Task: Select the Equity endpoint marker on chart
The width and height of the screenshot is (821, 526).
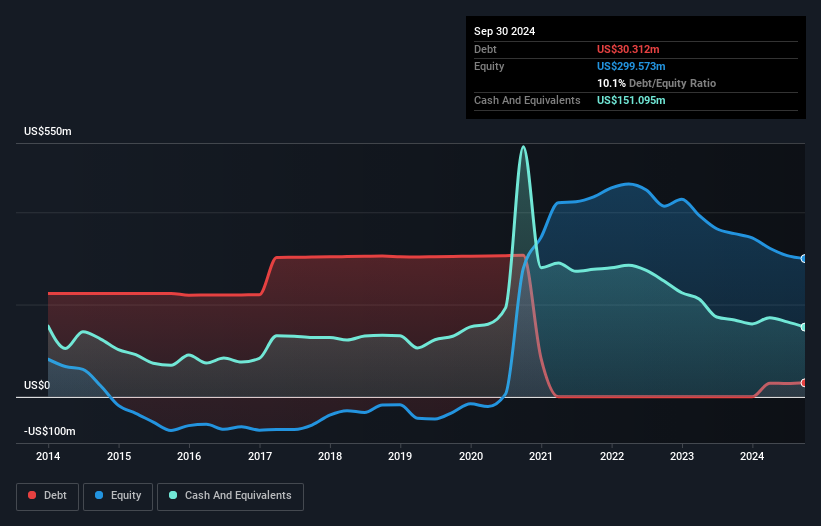Action: [x=804, y=259]
